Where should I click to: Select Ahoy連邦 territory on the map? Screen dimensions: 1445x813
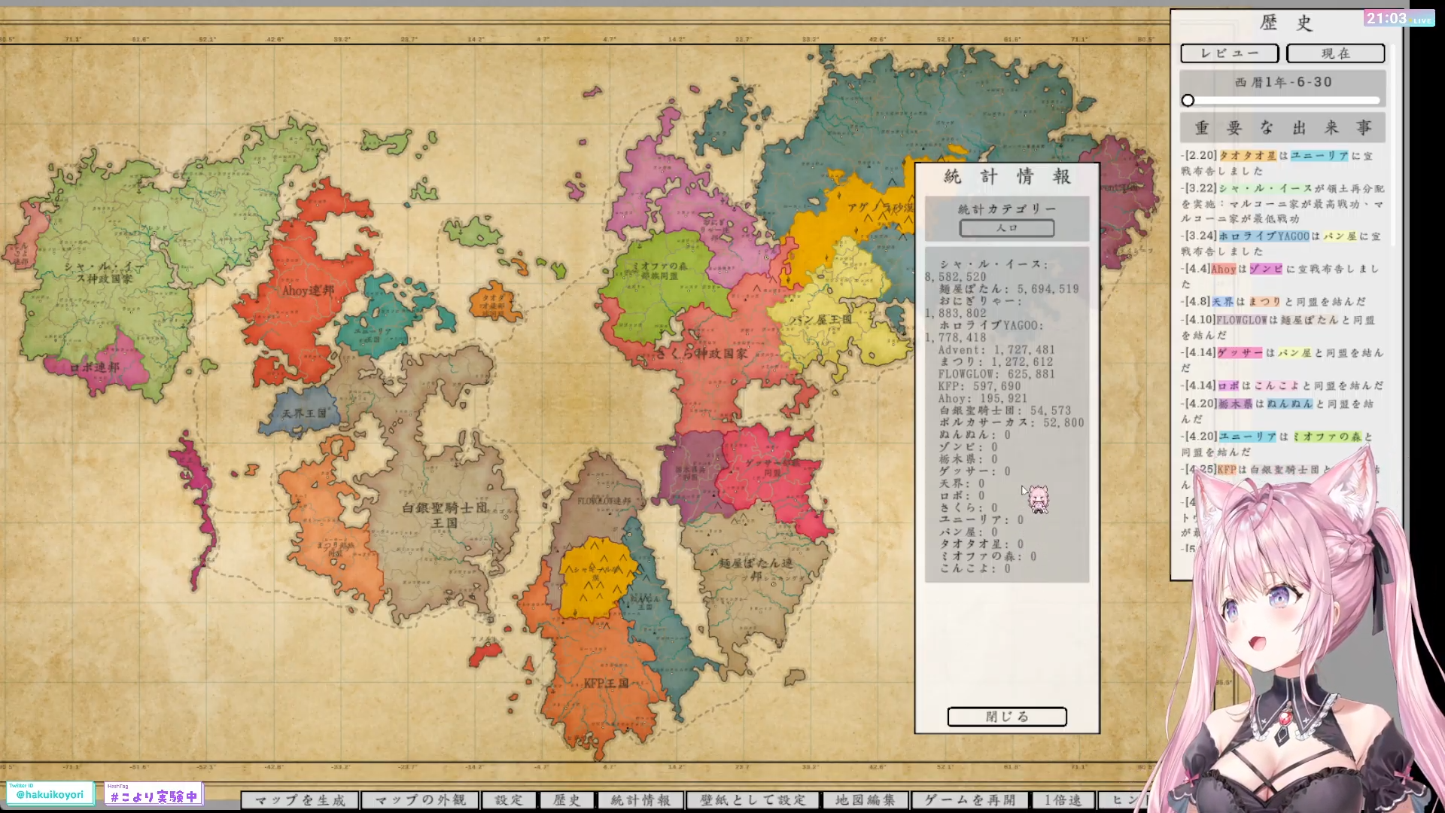(x=307, y=290)
